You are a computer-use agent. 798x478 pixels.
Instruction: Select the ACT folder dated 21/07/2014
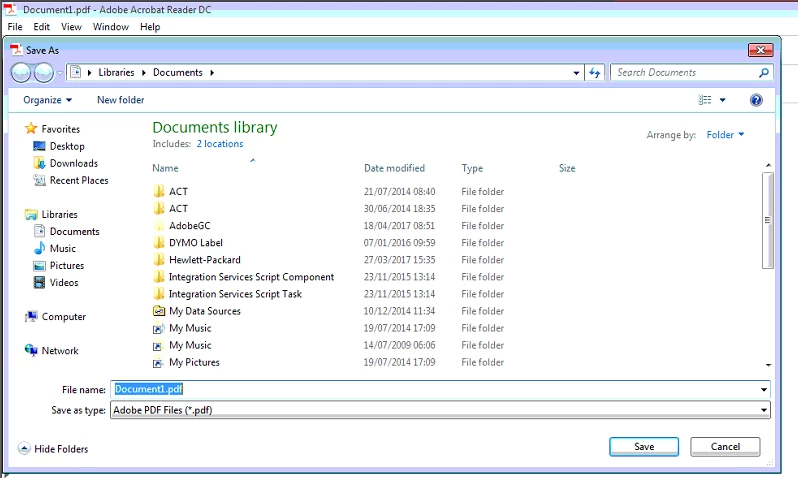(178, 191)
